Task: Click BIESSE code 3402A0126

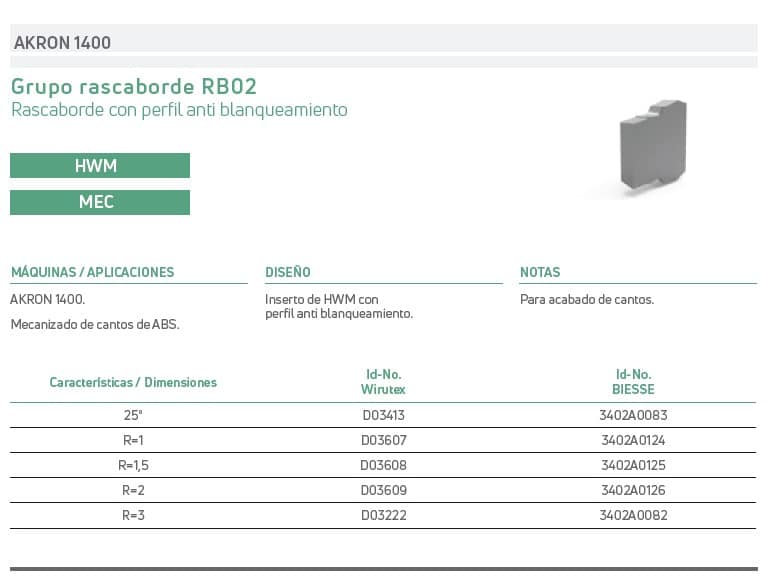Action: pos(633,490)
